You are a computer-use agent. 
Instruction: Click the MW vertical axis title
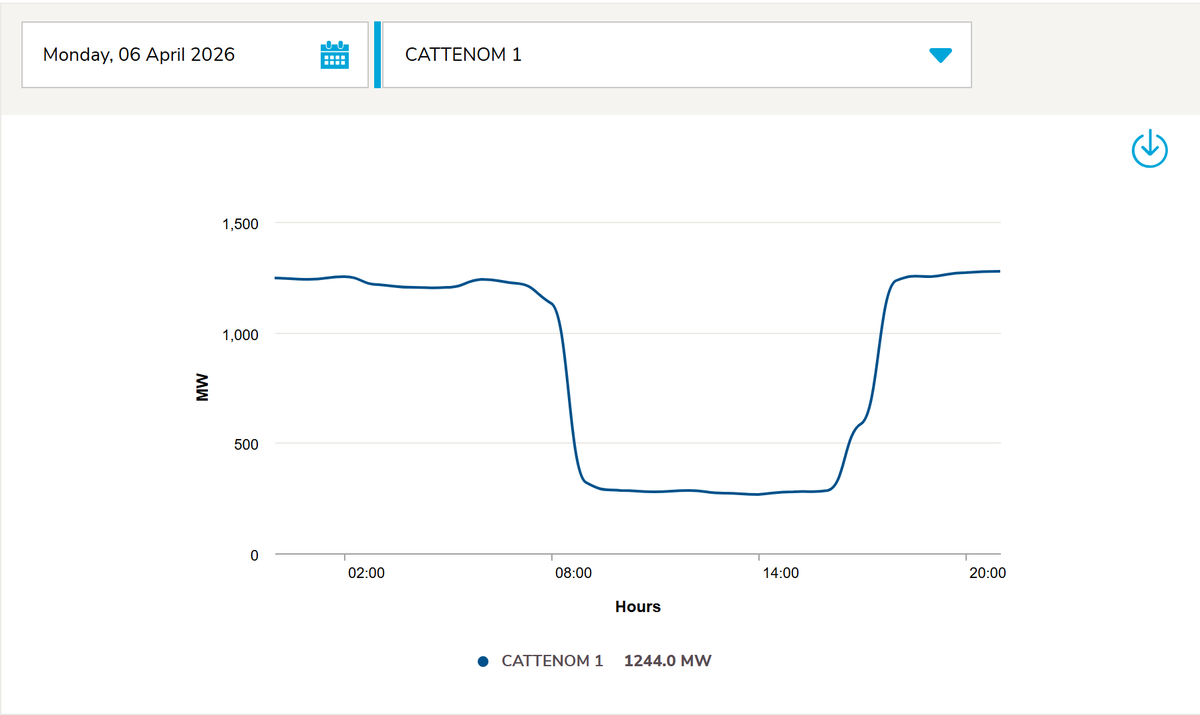[203, 389]
